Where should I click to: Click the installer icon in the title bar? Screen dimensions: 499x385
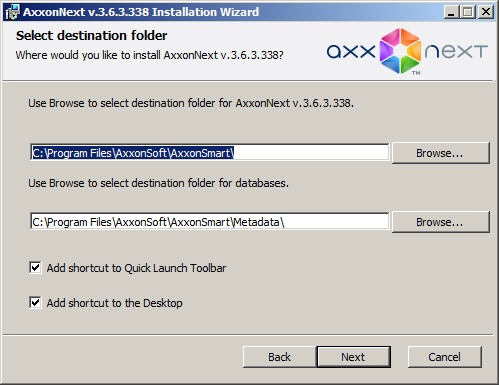(13, 12)
